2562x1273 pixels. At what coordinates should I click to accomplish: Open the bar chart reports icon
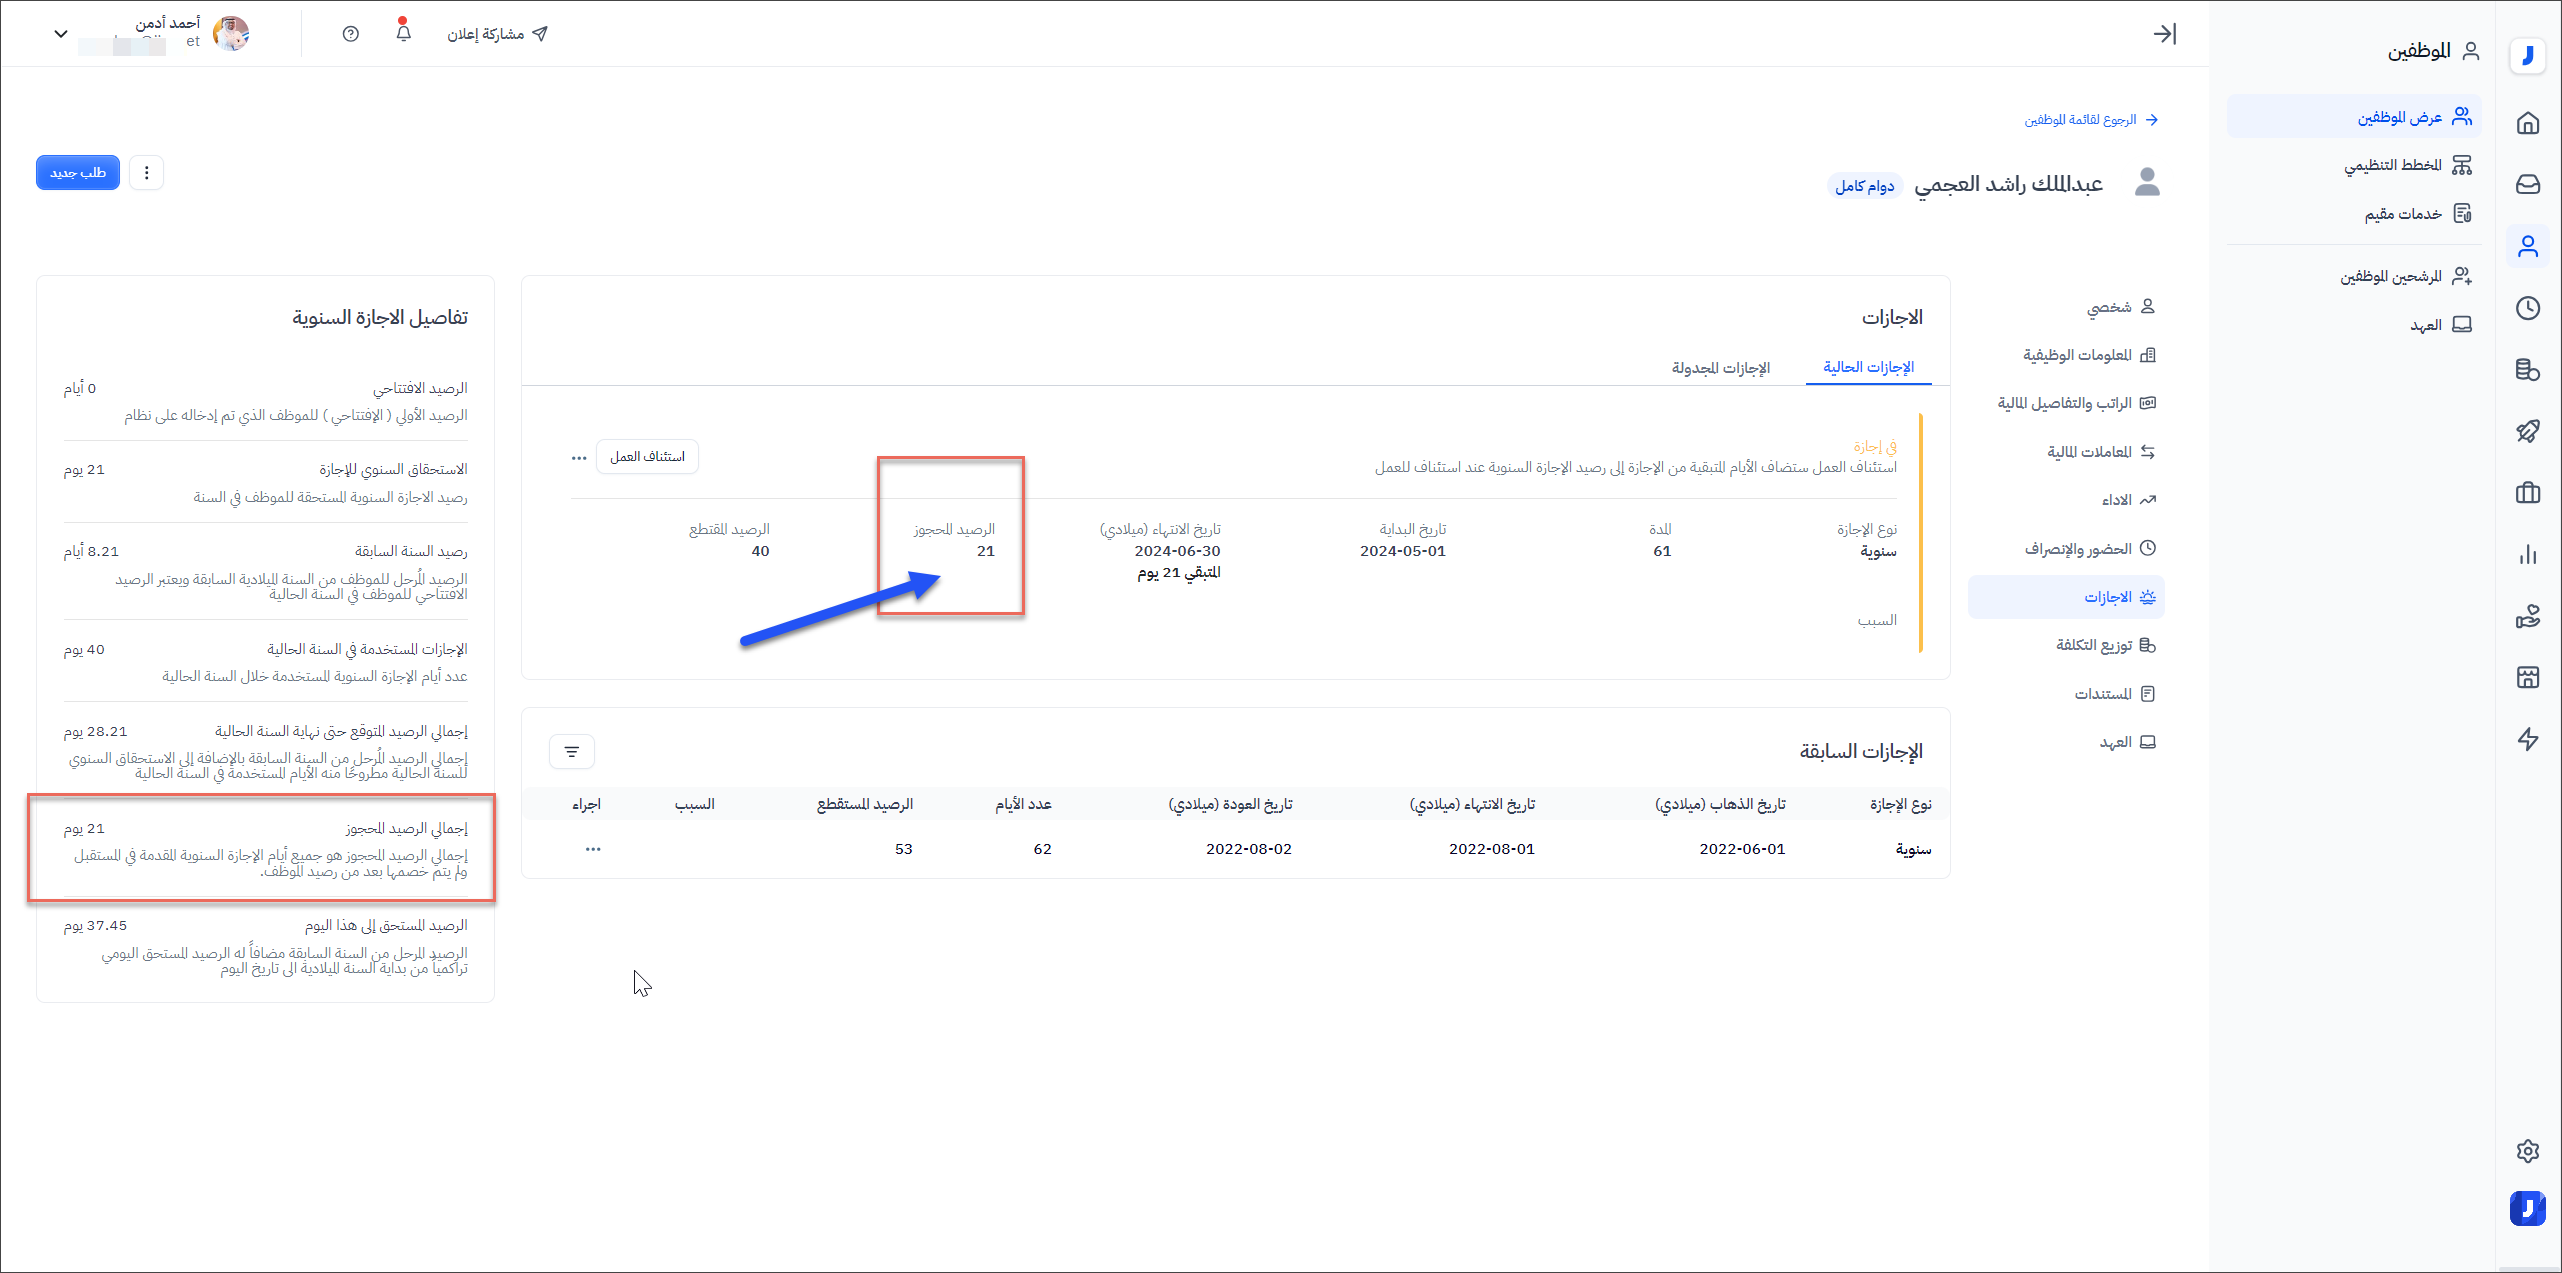tap(2527, 555)
